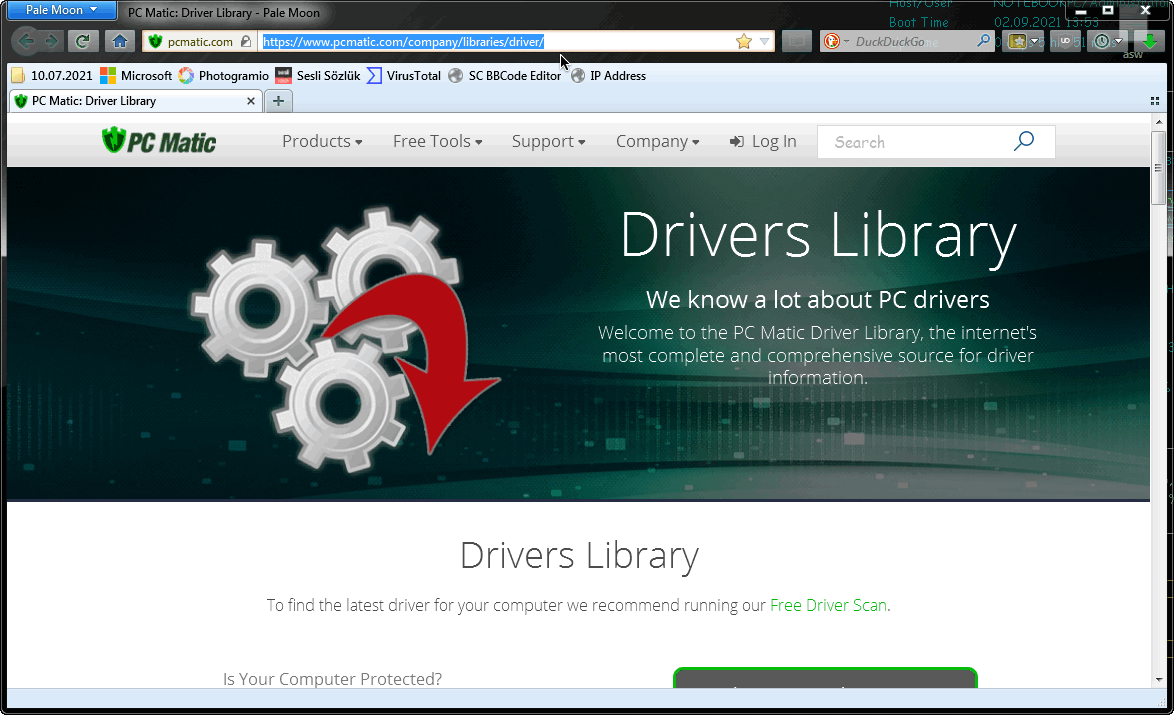This screenshot has height=715, width=1174.
Task: Click the selected URL in address bar
Action: point(403,42)
